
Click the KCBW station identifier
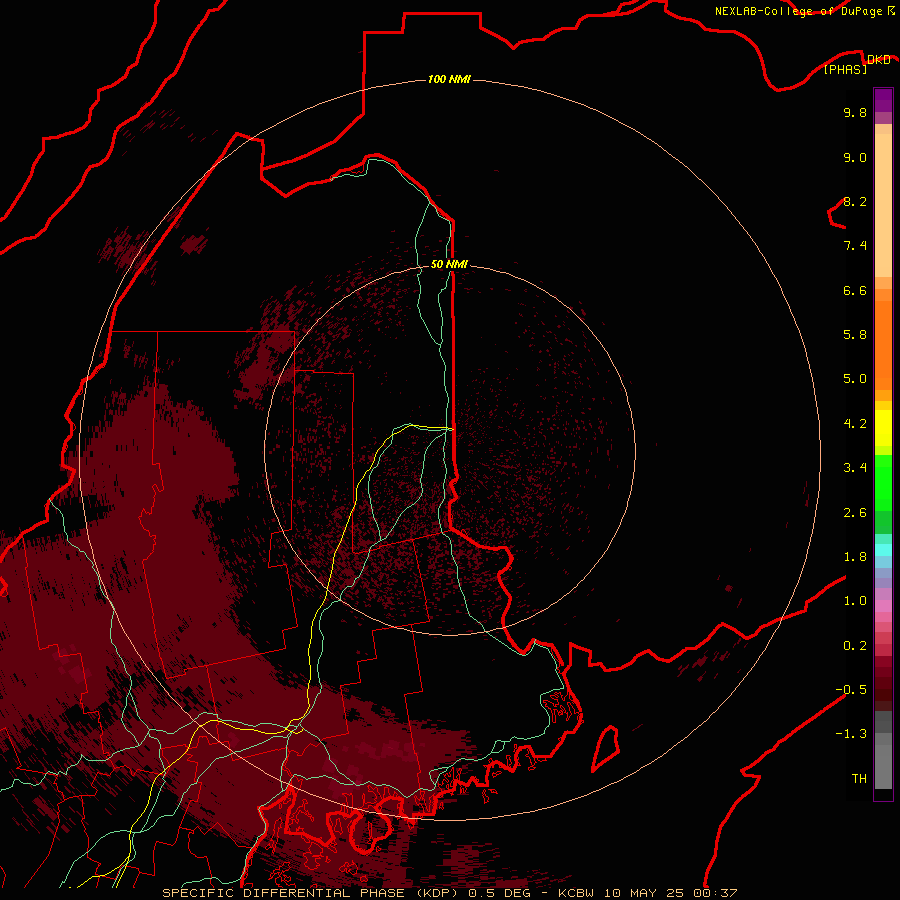point(576,893)
